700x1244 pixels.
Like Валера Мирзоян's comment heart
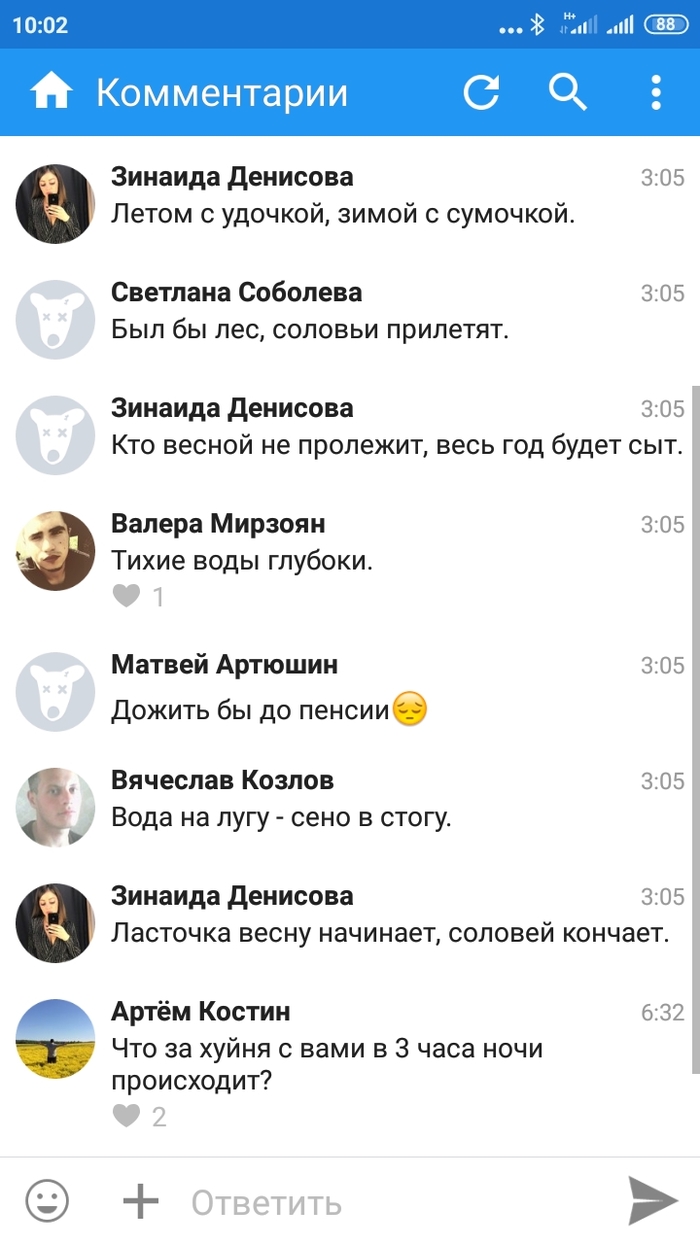tap(126, 596)
